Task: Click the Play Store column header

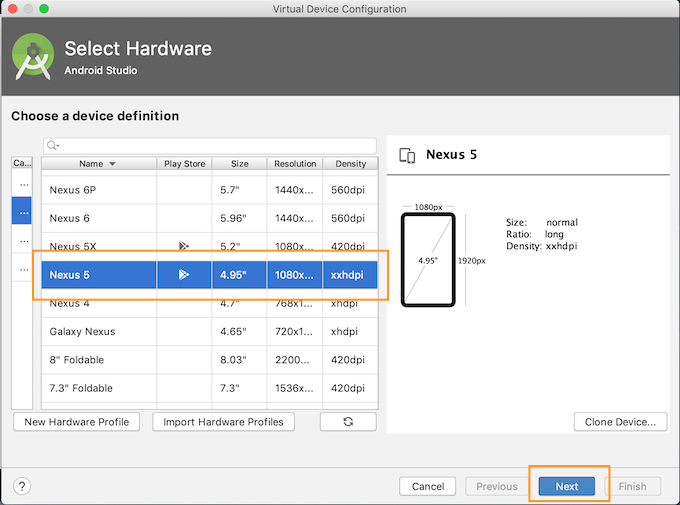Action: click(x=184, y=164)
